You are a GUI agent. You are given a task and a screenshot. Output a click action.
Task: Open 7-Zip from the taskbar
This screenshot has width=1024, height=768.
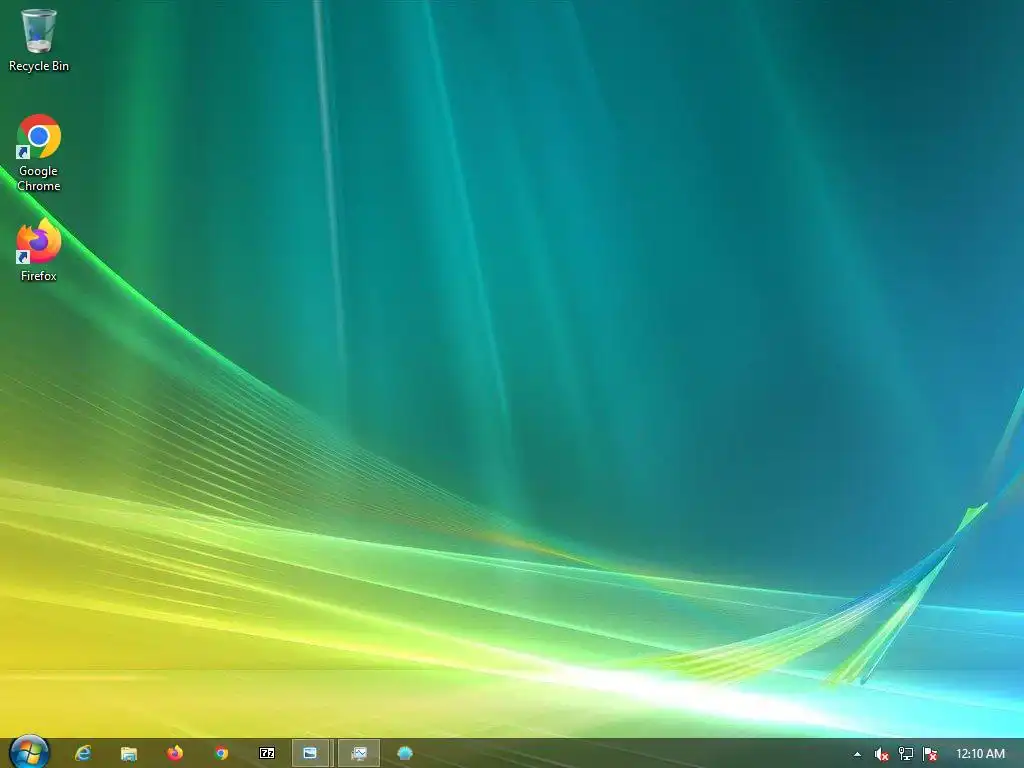tap(267, 753)
